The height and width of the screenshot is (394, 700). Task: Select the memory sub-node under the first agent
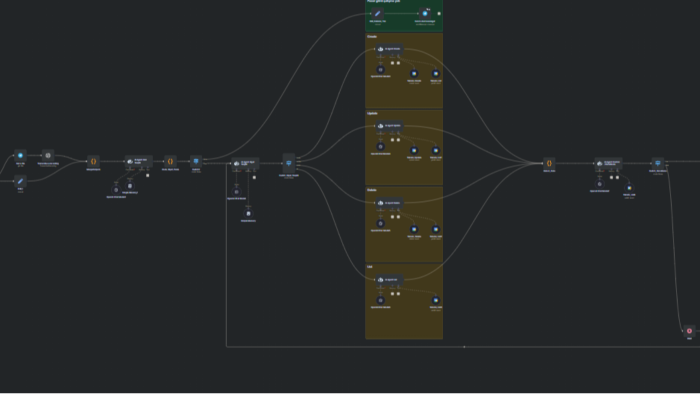pyautogui.click(x=130, y=186)
